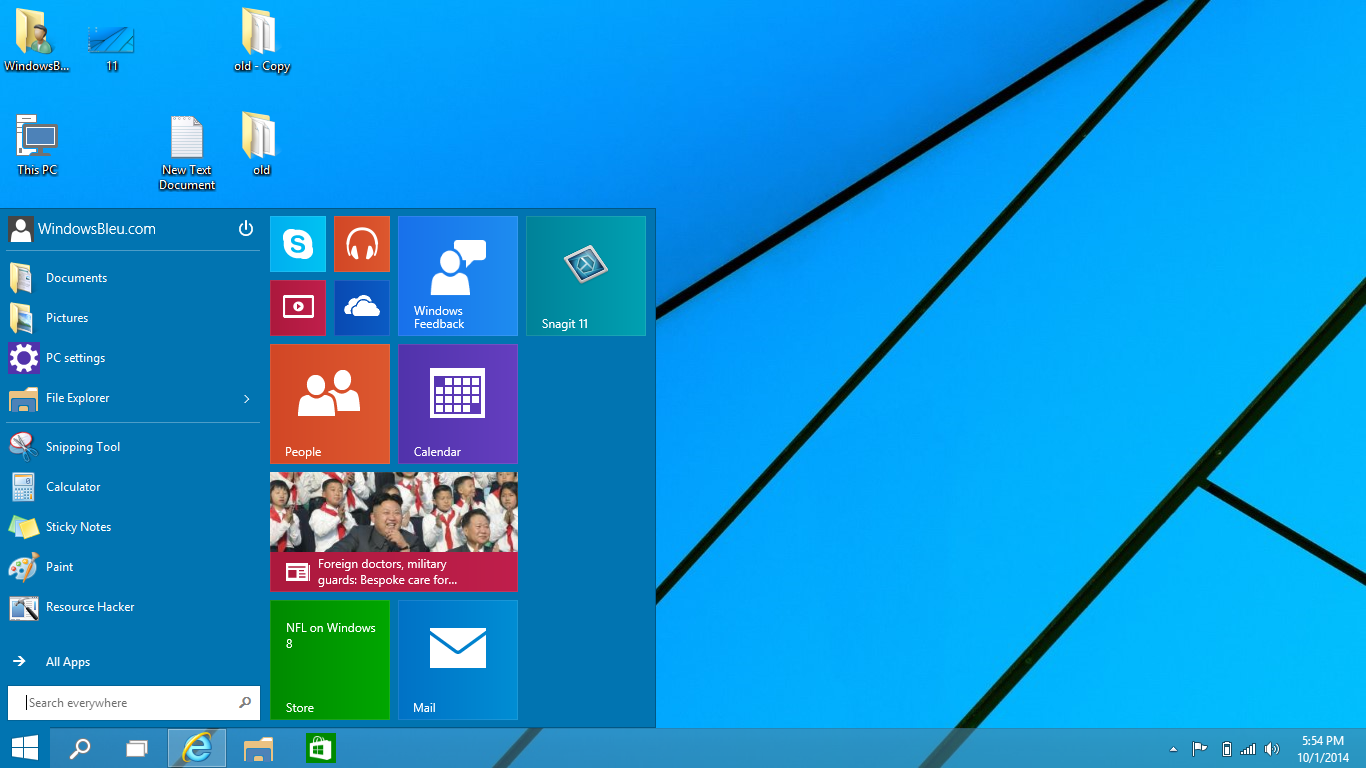Open Task View on the taskbar
Image resolution: width=1366 pixels, height=768 pixels.
tap(137, 748)
